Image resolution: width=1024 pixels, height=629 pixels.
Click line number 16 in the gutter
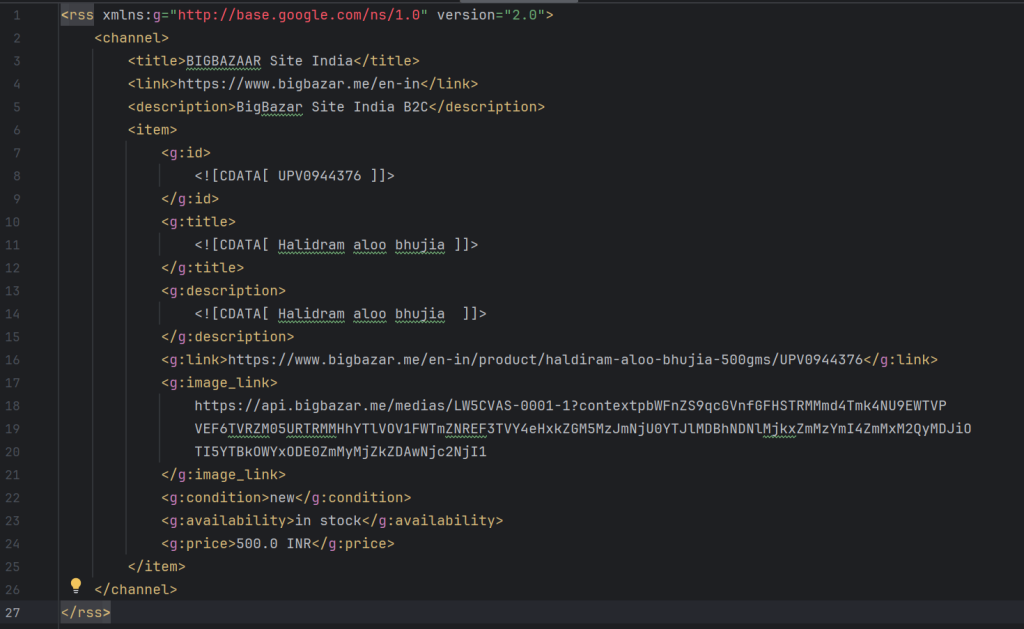pyautogui.click(x=12, y=360)
